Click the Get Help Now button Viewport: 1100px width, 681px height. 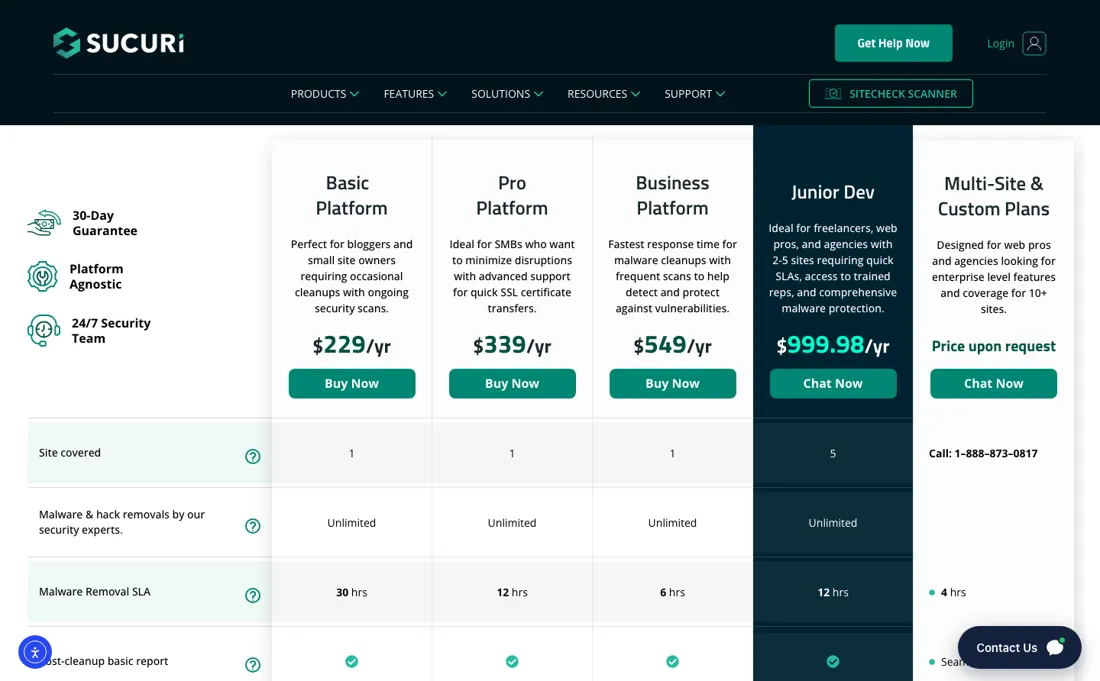click(x=893, y=43)
